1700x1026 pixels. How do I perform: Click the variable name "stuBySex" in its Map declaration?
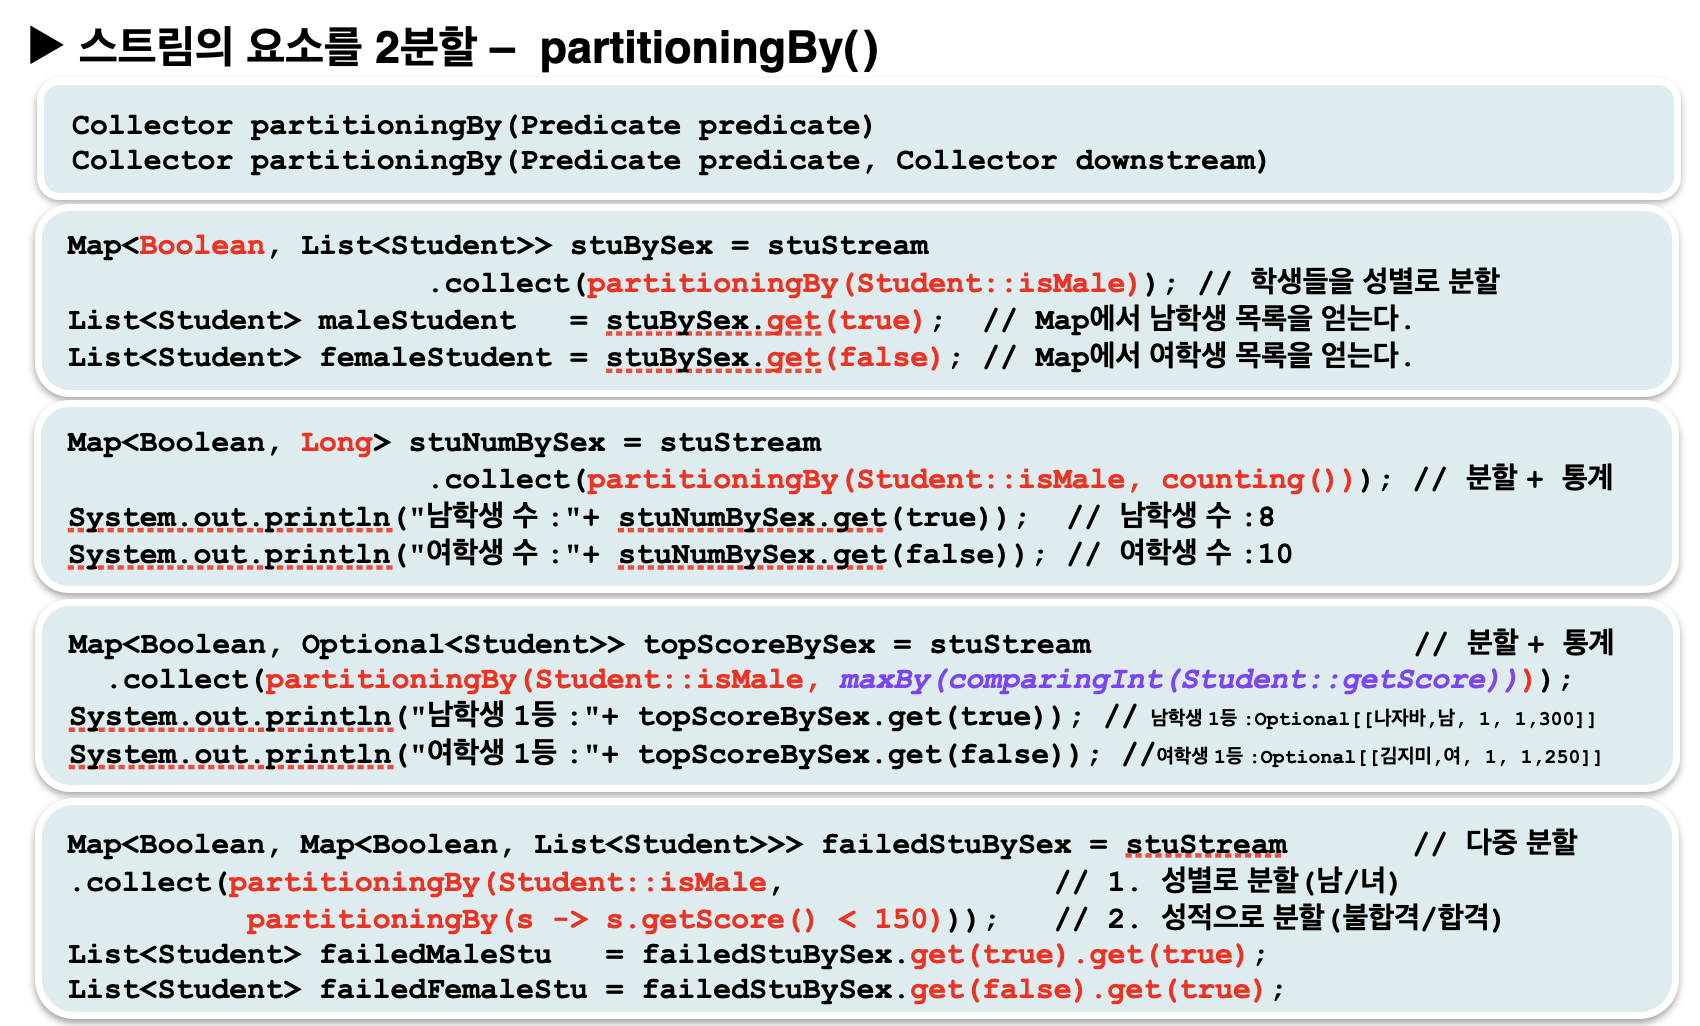tap(642, 246)
